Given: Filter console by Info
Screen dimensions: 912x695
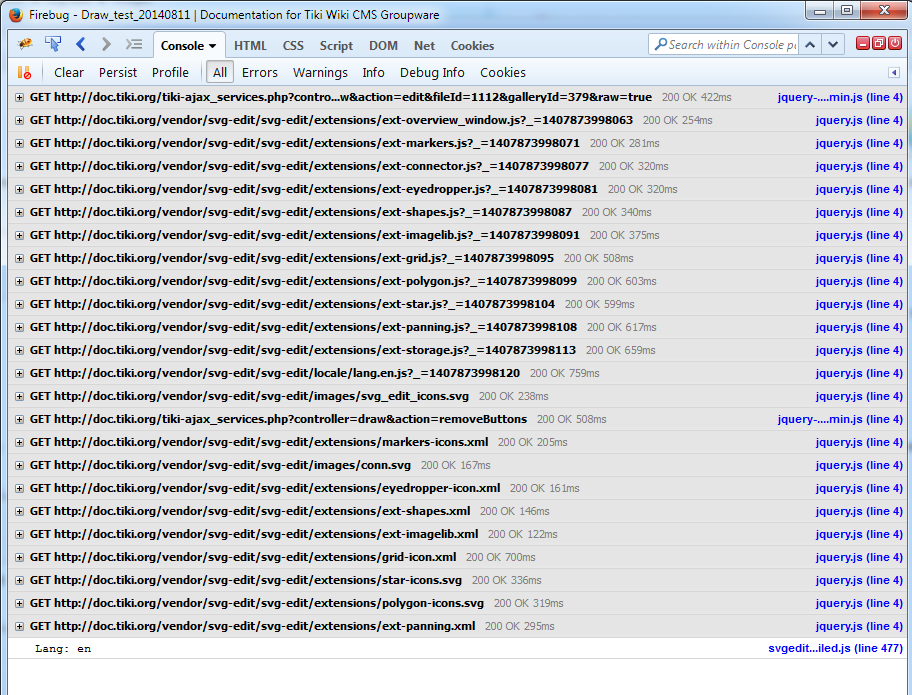Looking at the screenshot, I should pos(373,73).
